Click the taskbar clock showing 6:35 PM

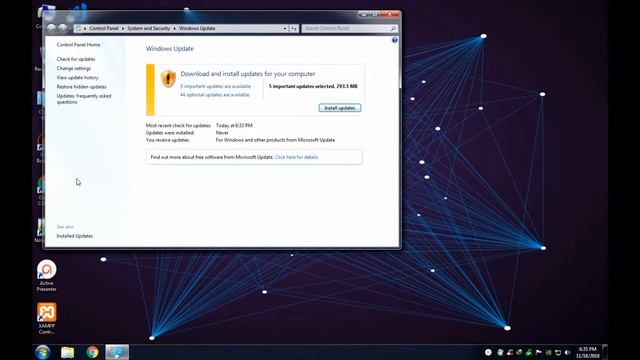click(588, 352)
